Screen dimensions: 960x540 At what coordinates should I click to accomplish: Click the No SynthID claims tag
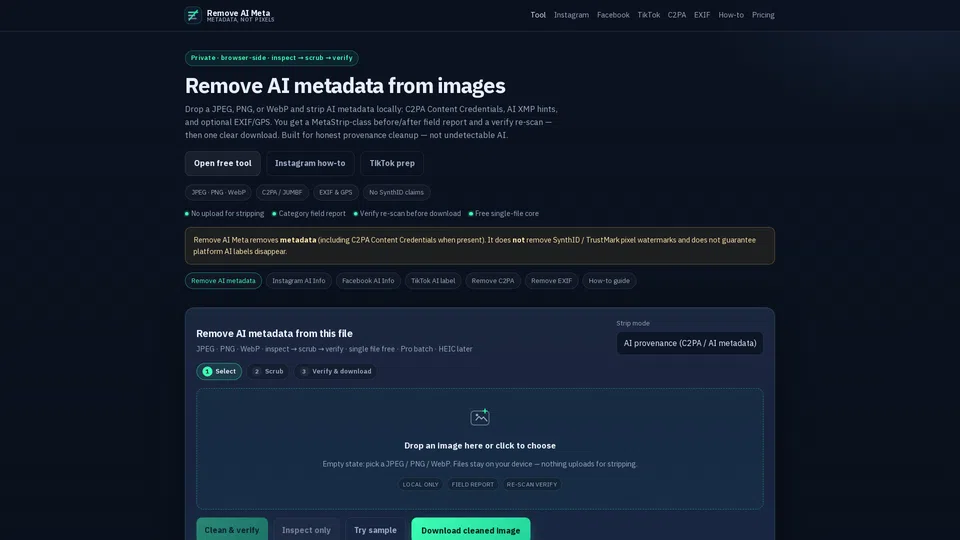396,192
